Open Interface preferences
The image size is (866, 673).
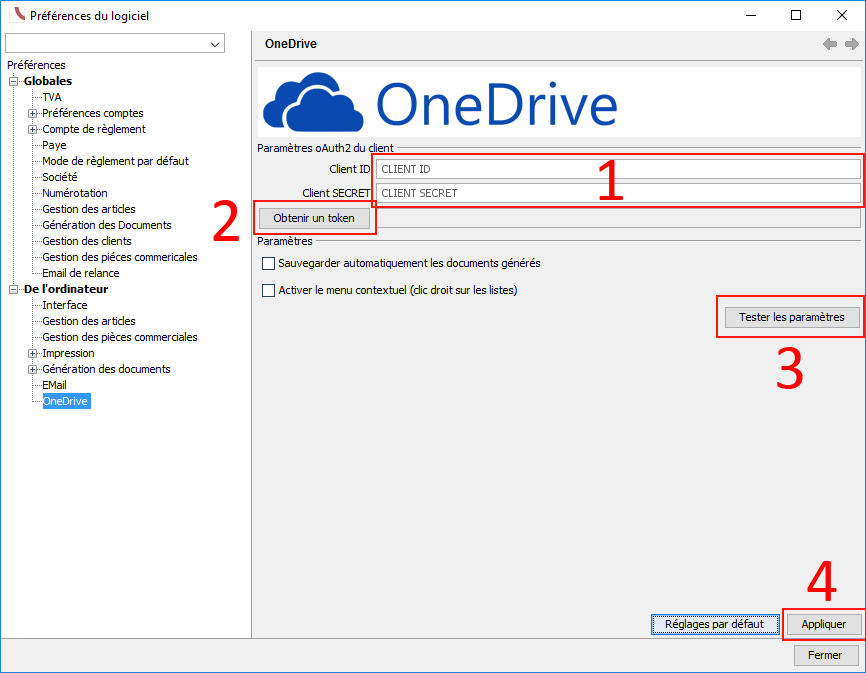click(x=65, y=305)
